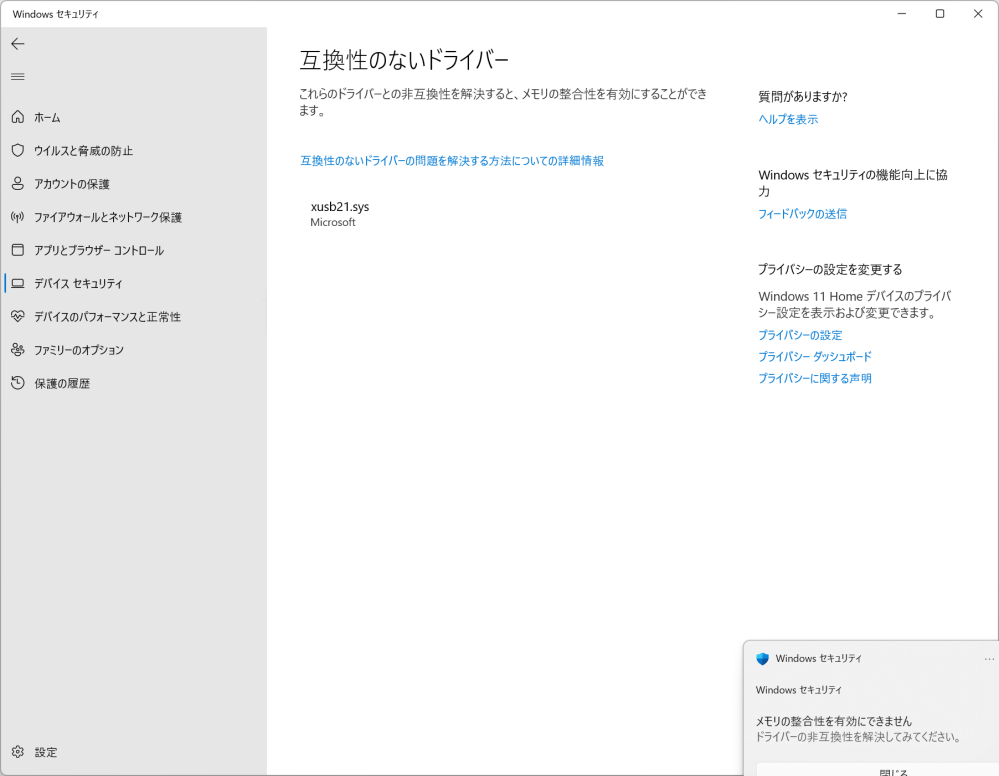Open プライバシーの設定 link
Viewport: 999px width, 776px height.
click(800, 334)
